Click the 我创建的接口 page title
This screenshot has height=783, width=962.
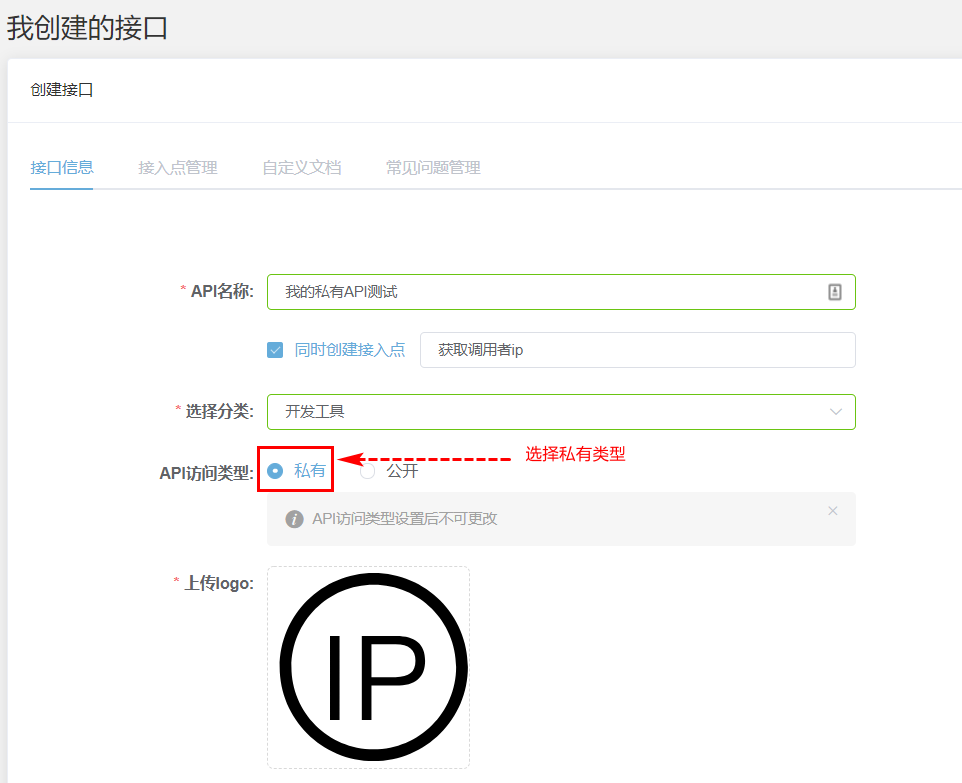(87, 28)
